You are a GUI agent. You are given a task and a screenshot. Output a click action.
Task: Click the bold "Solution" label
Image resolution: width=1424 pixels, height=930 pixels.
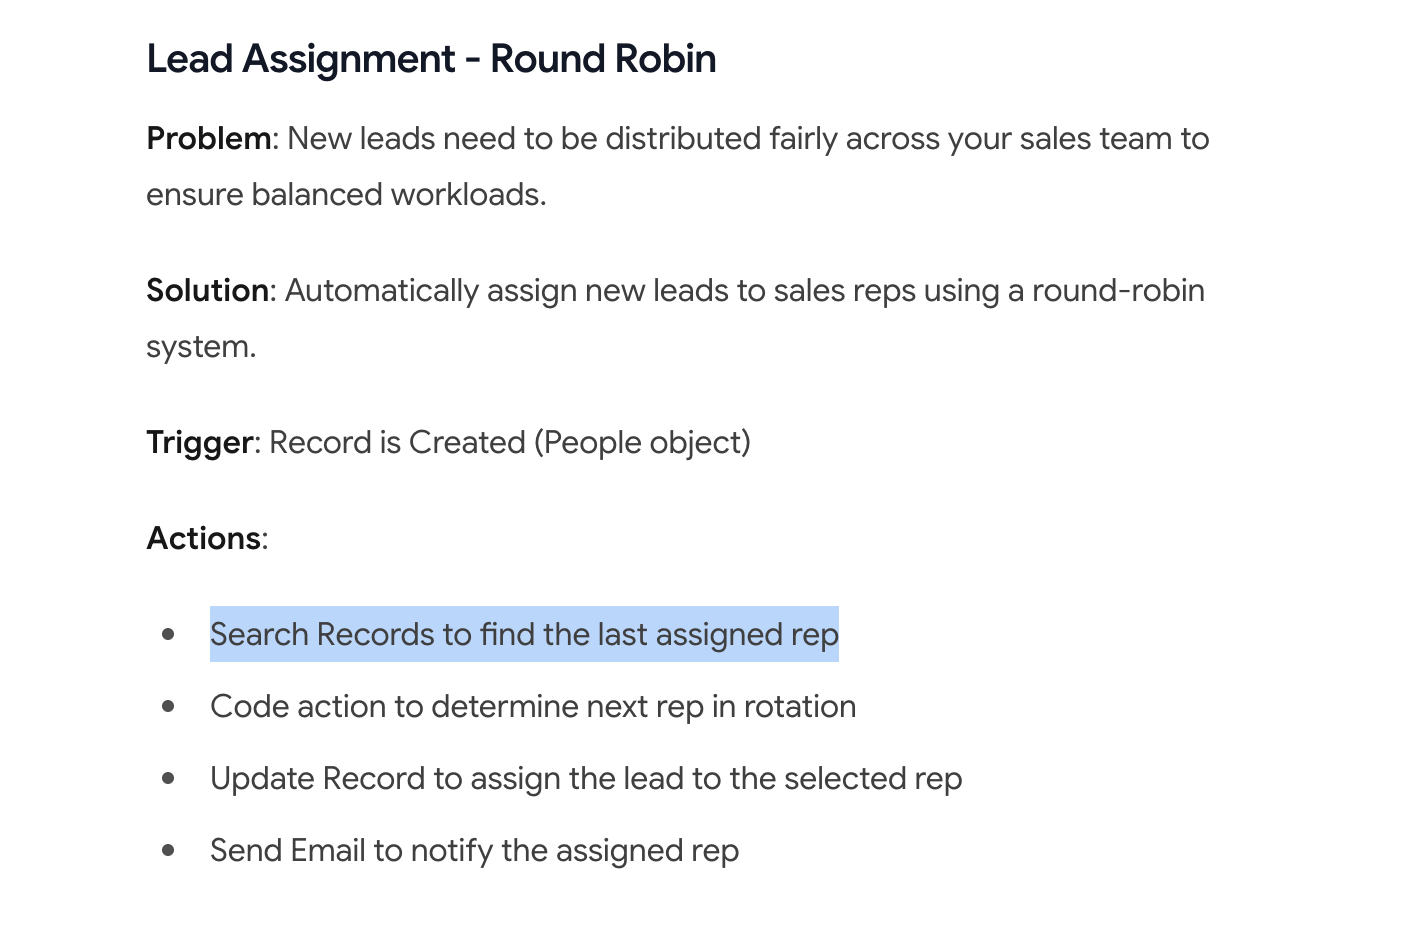tap(207, 290)
